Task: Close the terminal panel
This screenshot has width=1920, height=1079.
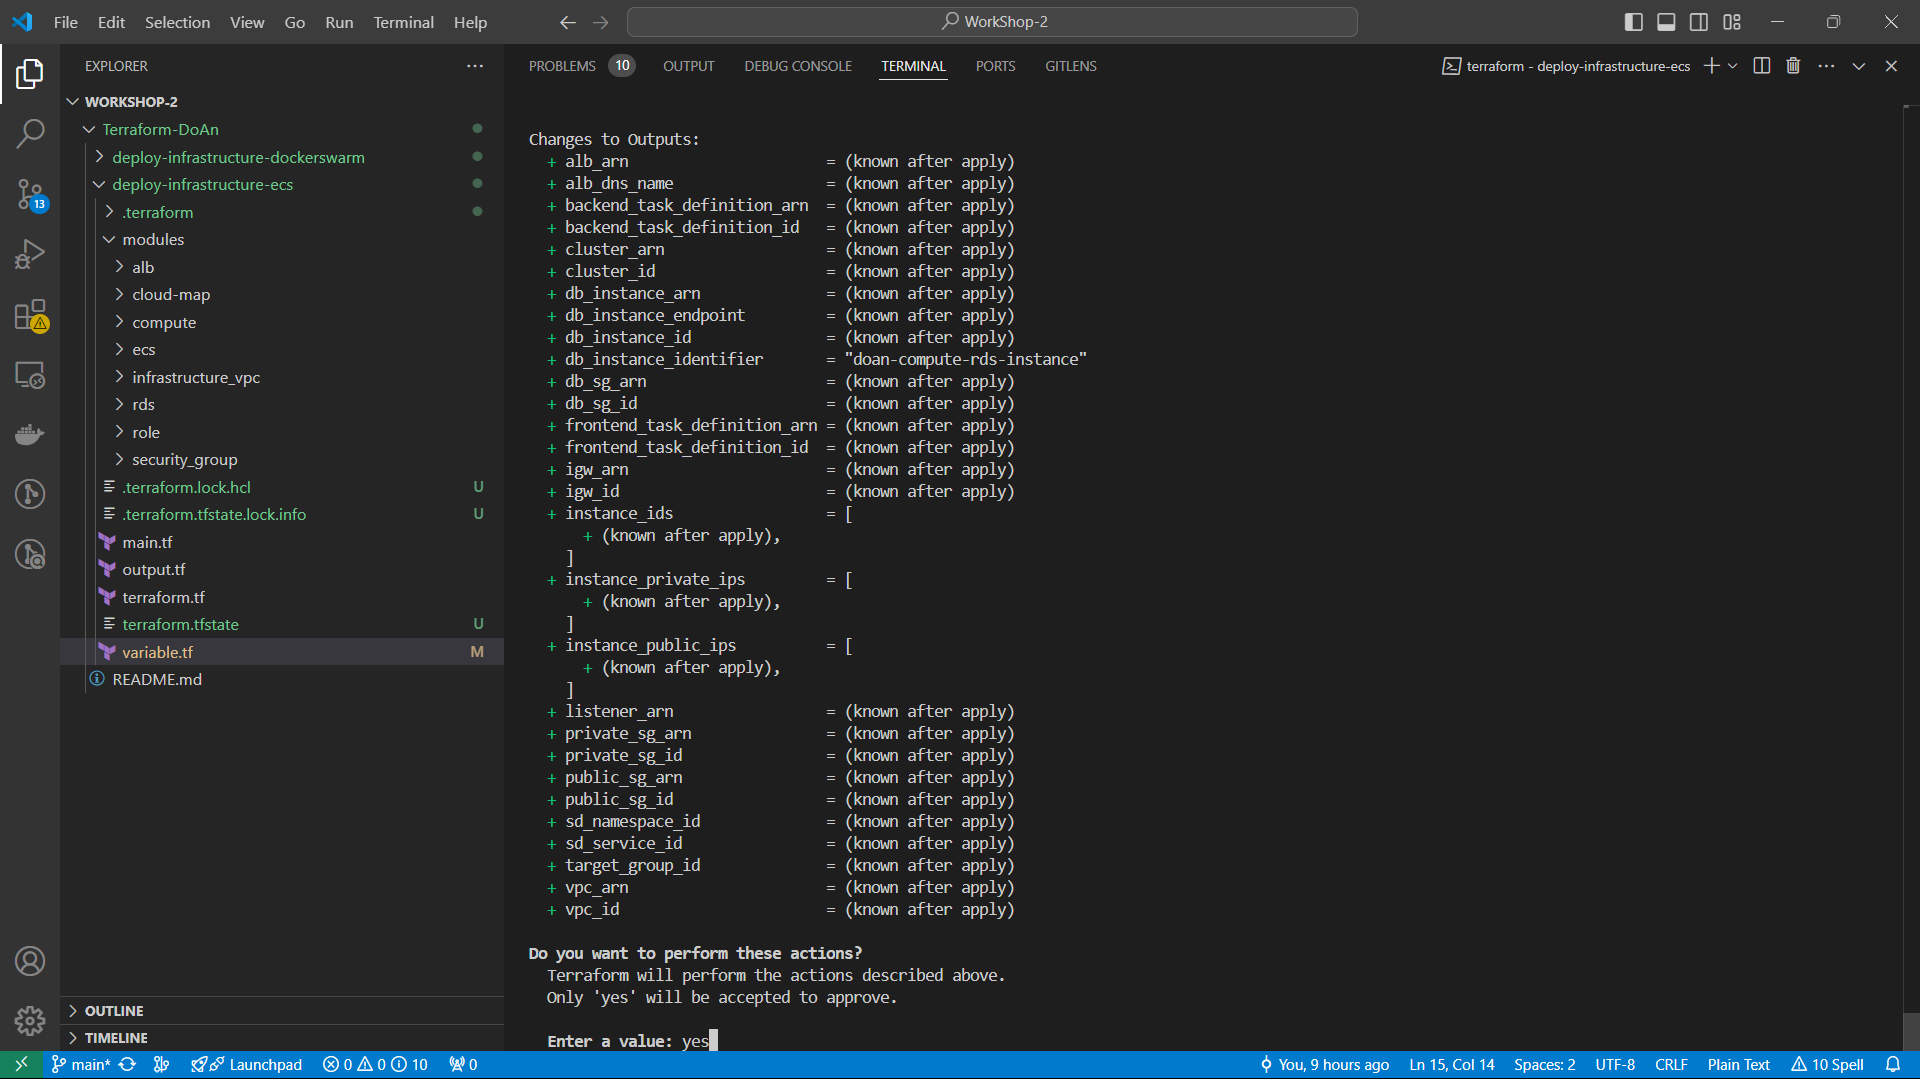Action: (1891, 66)
